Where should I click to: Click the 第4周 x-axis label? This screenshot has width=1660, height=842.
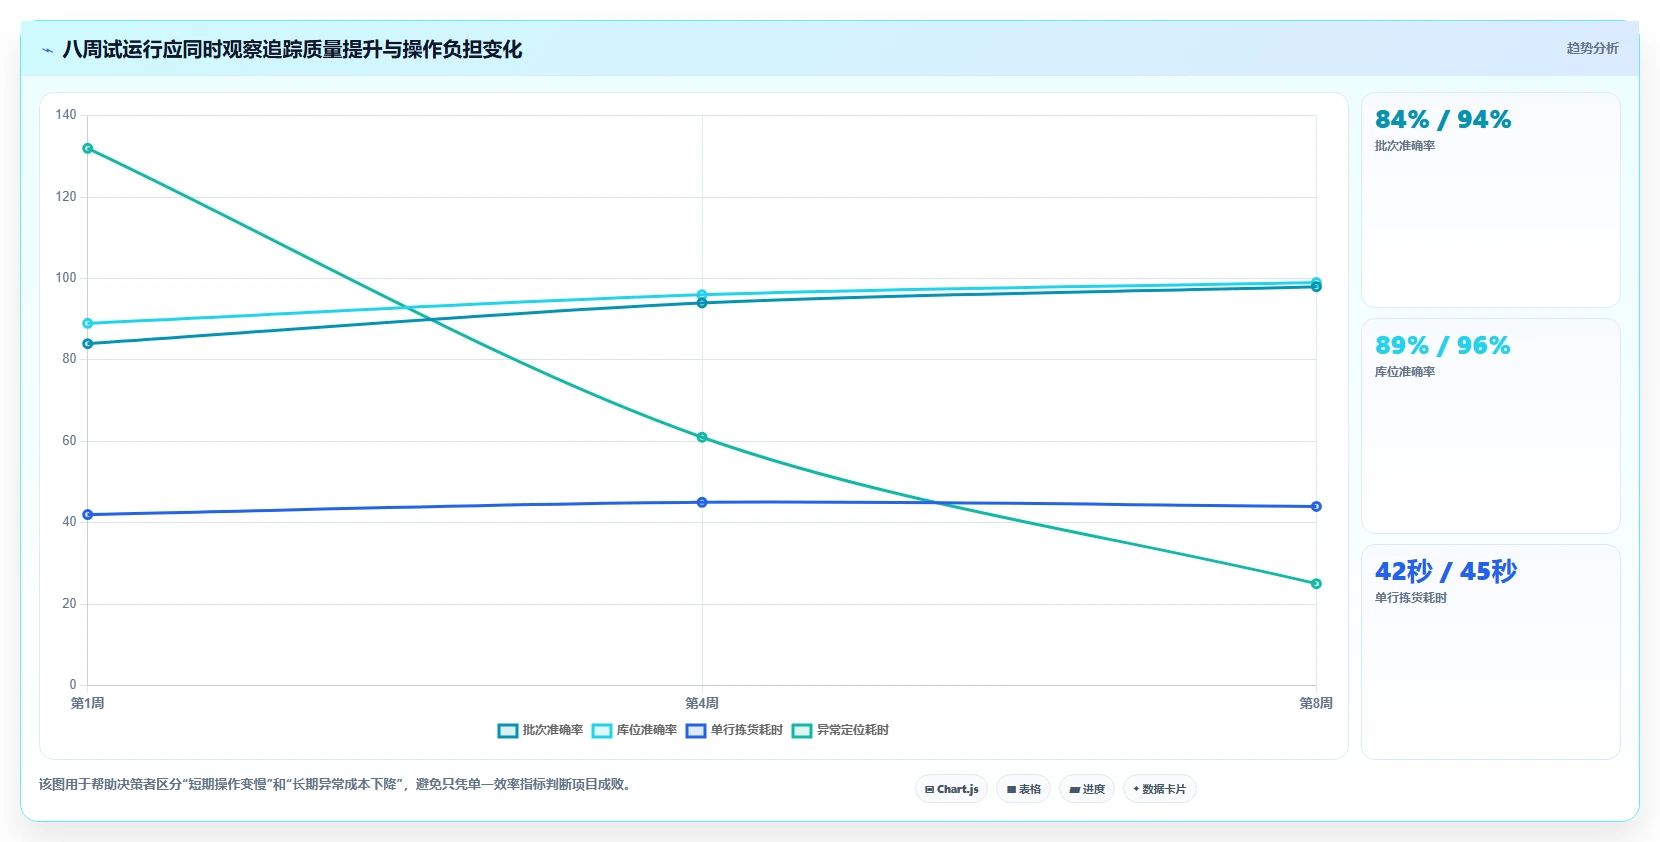tap(702, 703)
